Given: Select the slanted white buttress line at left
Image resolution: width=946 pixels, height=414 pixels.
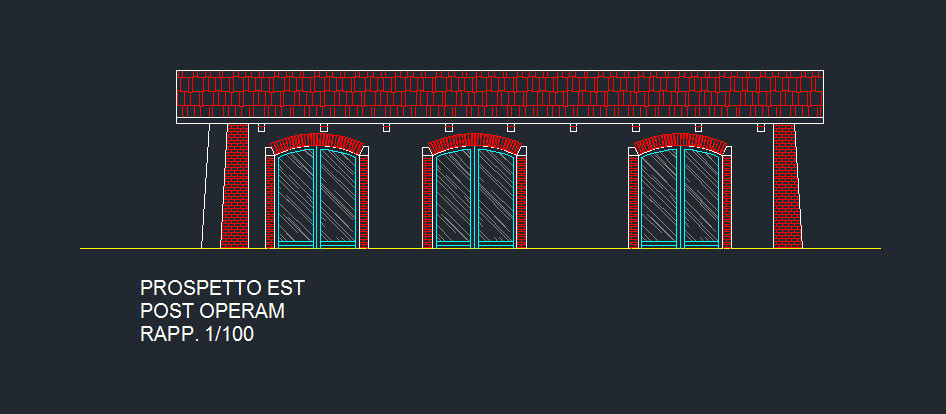Looking at the screenshot, I should [206, 190].
